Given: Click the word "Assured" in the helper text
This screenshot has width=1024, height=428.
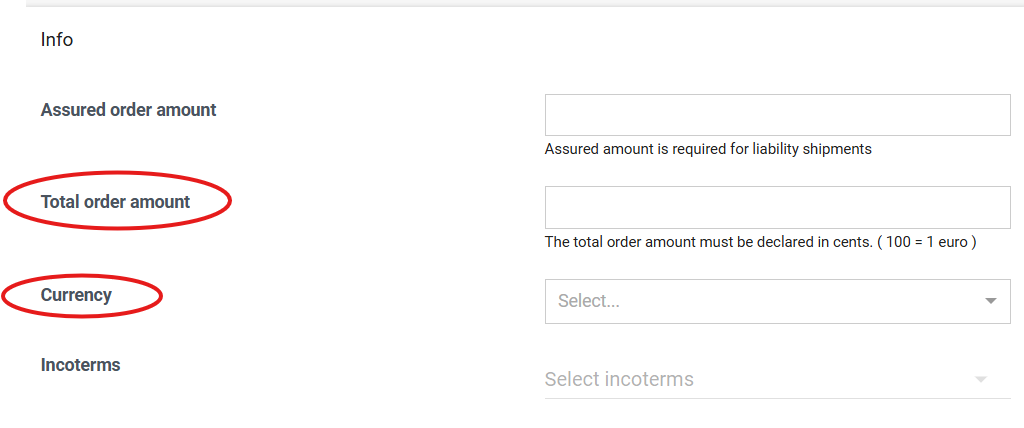Looking at the screenshot, I should tap(571, 149).
